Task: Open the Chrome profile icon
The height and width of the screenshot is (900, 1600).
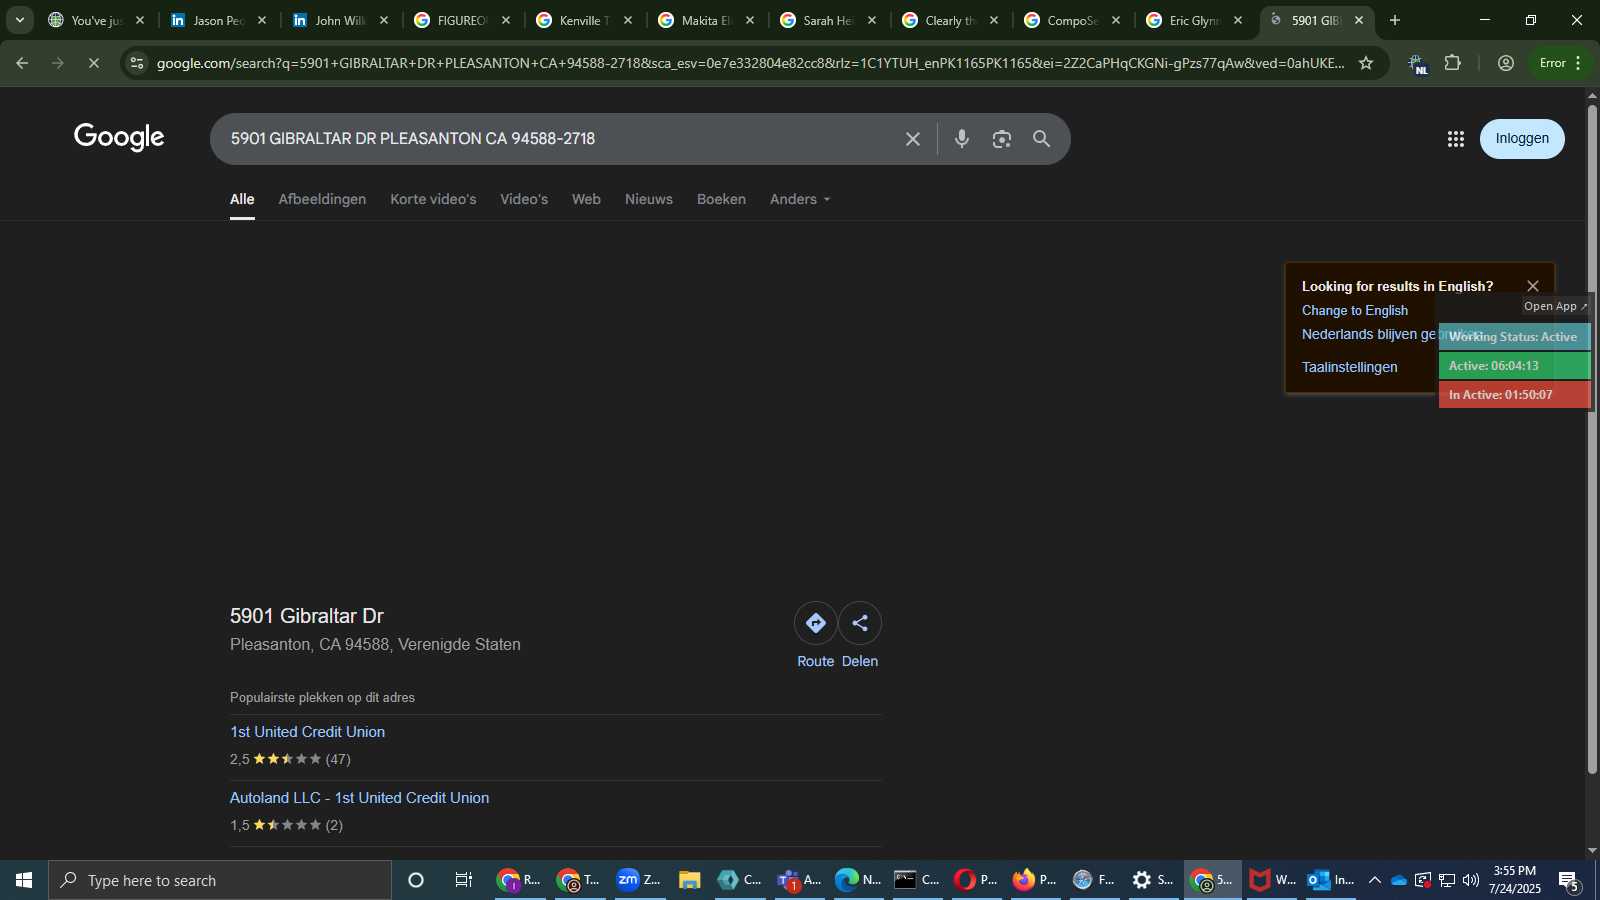Action: (x=1505, y=63)
